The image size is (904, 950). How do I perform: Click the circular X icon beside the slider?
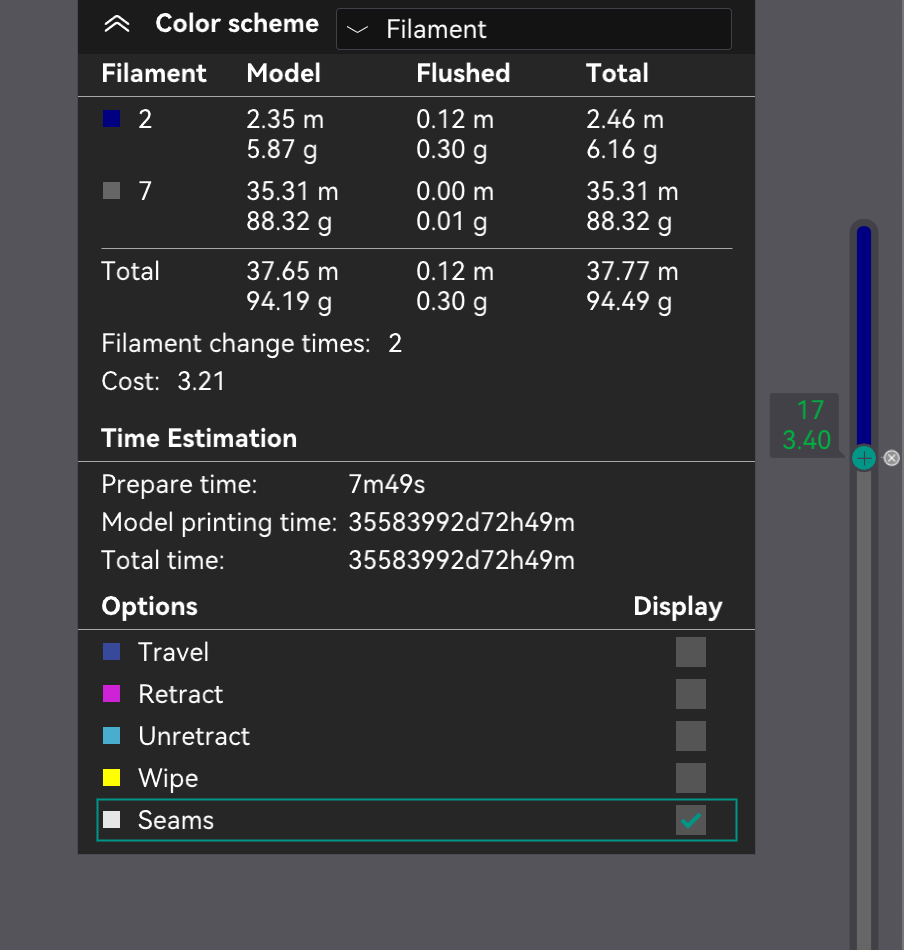click(x=891, y=458)
